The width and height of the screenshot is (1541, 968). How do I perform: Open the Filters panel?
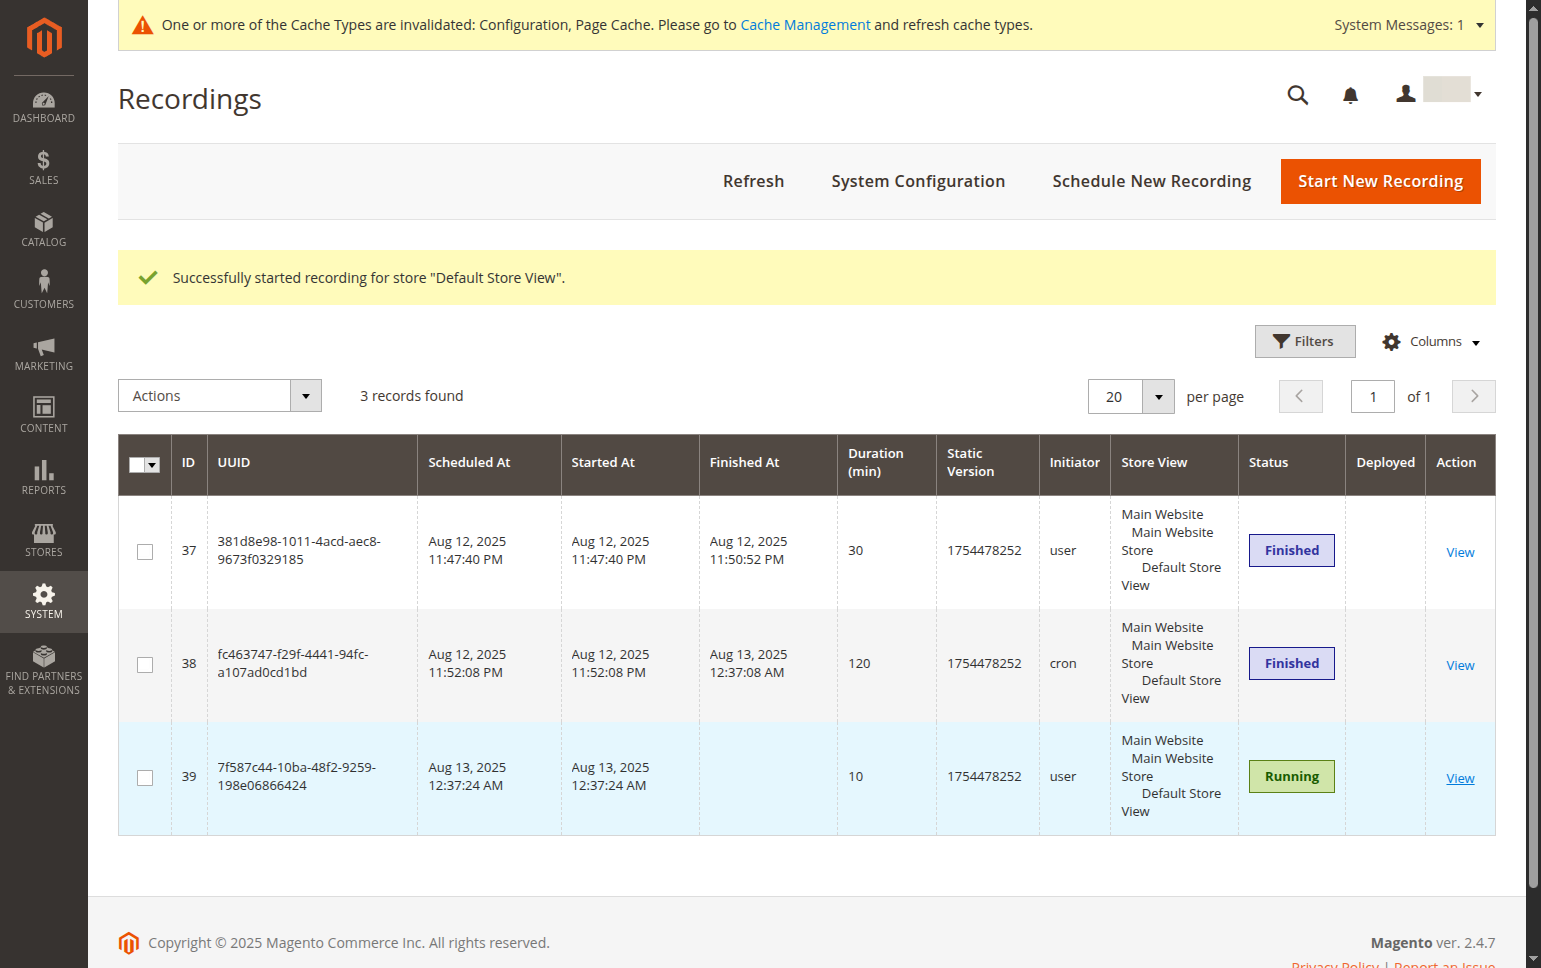pyautogui.click(x=1305, y=342)
